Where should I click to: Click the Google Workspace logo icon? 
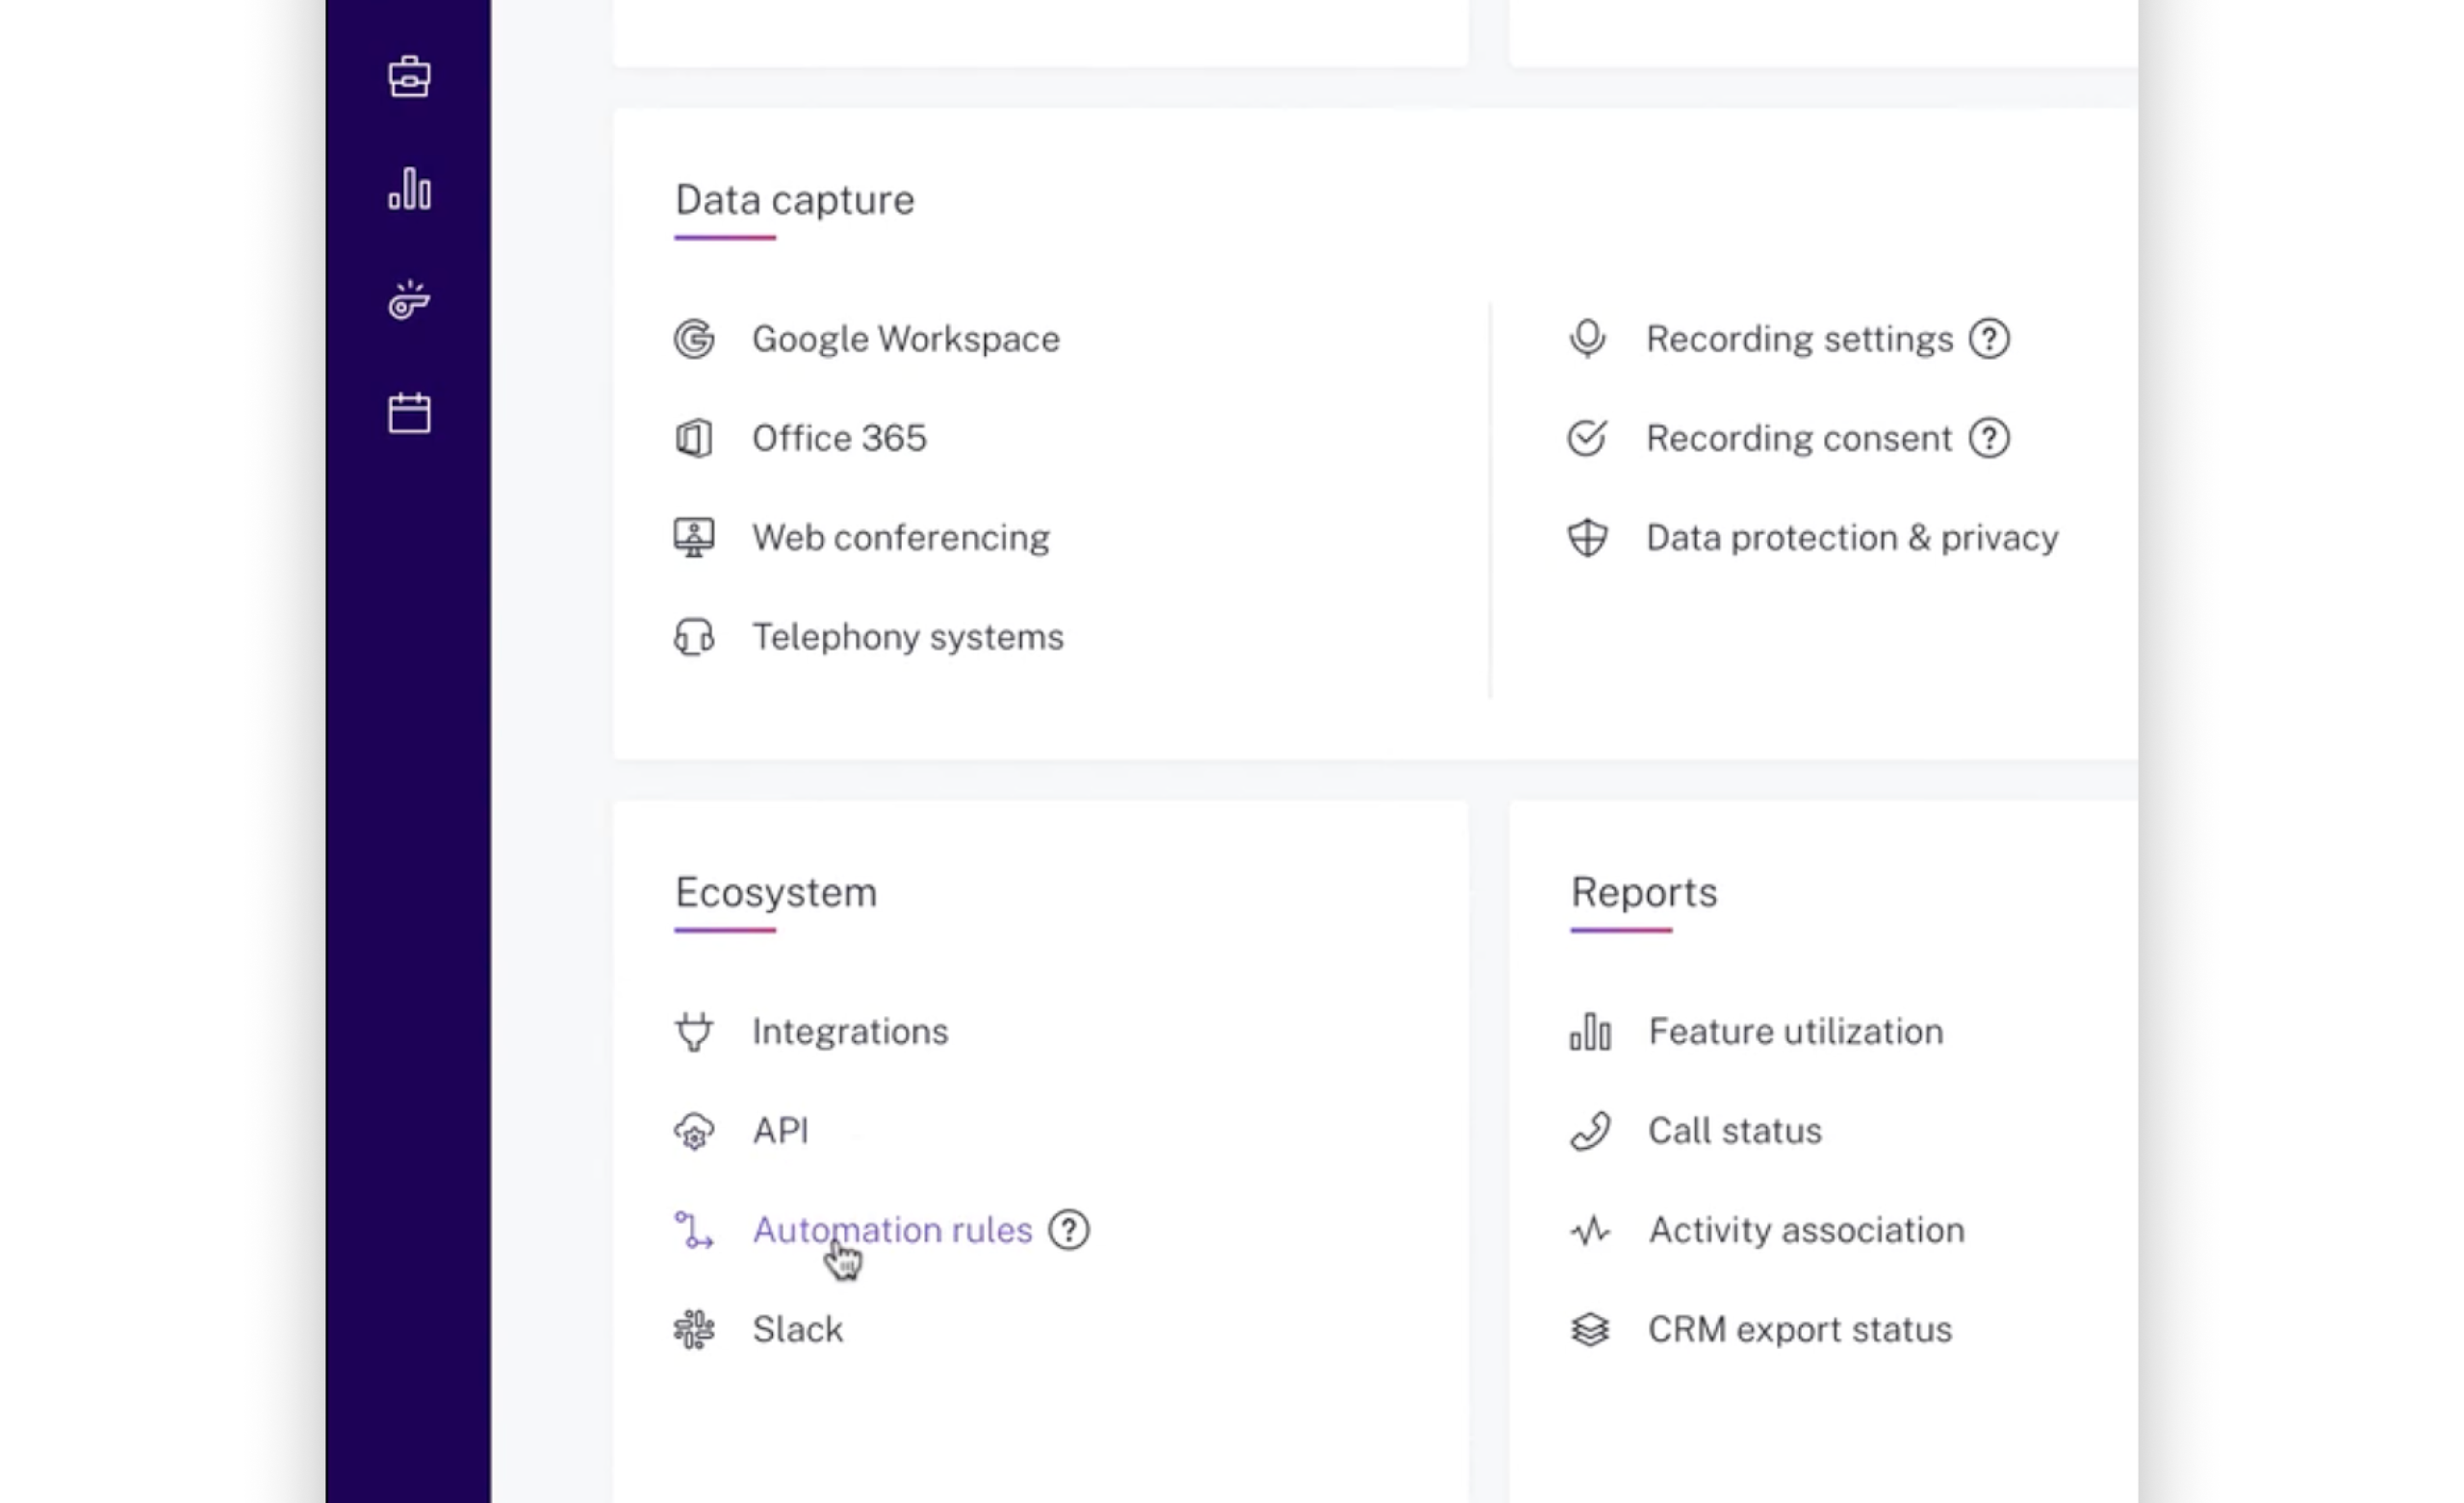pyautogui.click(x=694, y=339)
